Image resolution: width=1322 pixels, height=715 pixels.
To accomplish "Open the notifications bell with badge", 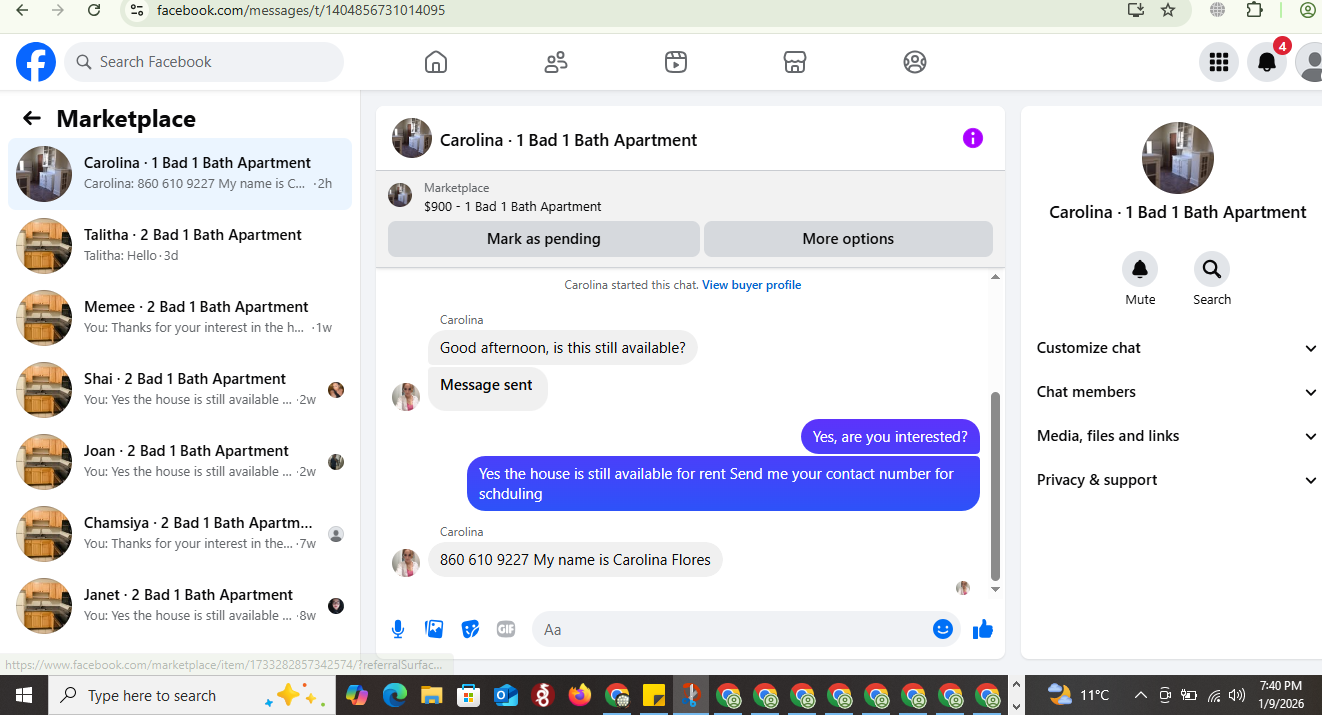I will (x=1267, y=62).
